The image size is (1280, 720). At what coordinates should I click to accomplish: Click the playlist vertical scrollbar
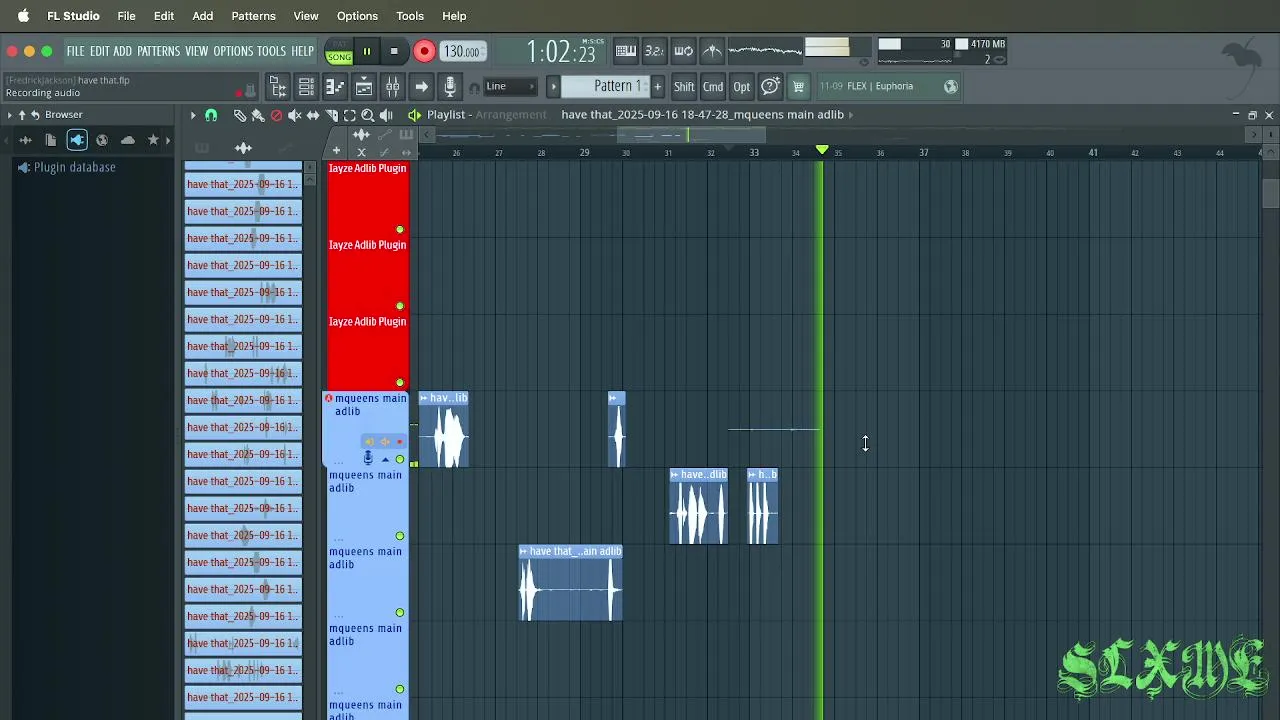pos(1270,193)
